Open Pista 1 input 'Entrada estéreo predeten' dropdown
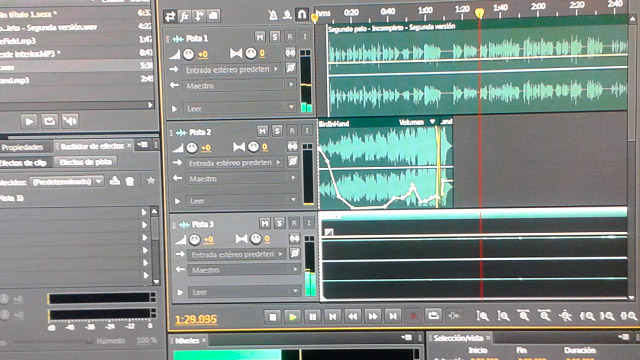 pos(232,70)
